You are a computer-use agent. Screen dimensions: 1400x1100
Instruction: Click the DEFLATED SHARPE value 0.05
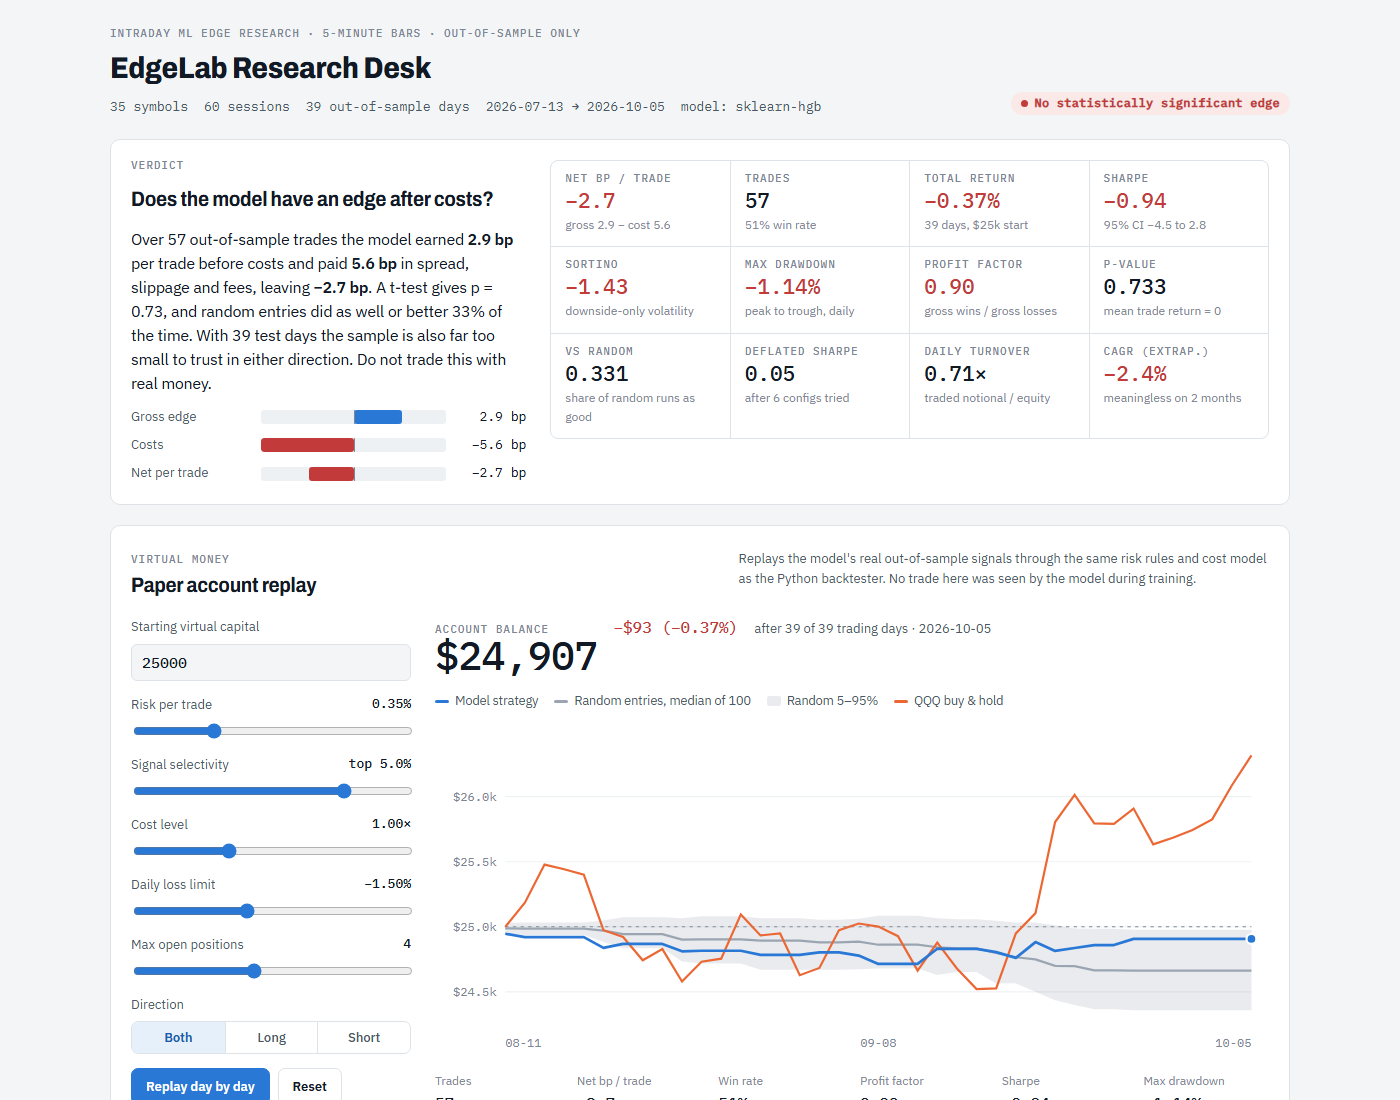pos(770,374)
